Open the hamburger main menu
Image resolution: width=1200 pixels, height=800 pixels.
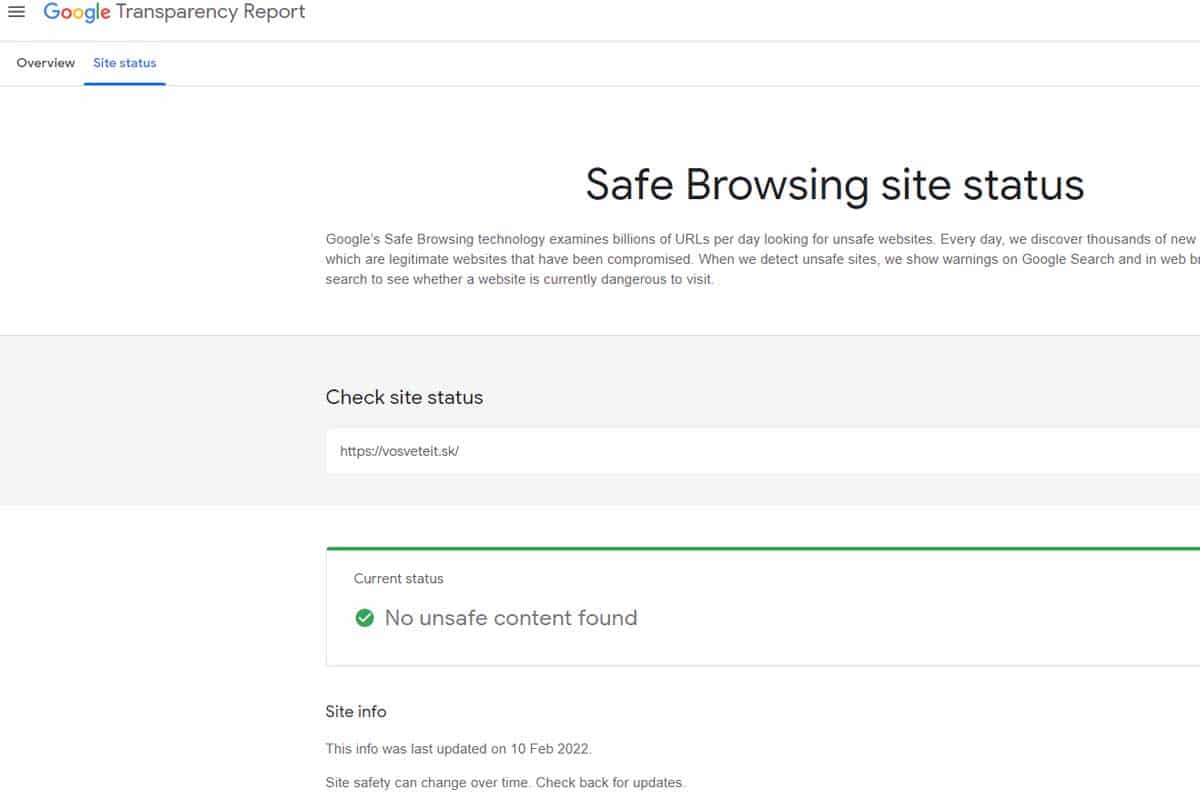pyautogui.click(x=16, y=12)
